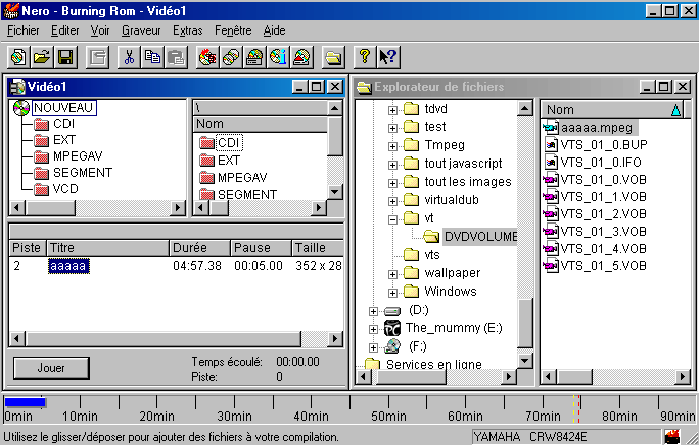This screenshot has width=700, height=446.
Task: Open the Fichier menu
Action: 23,30
